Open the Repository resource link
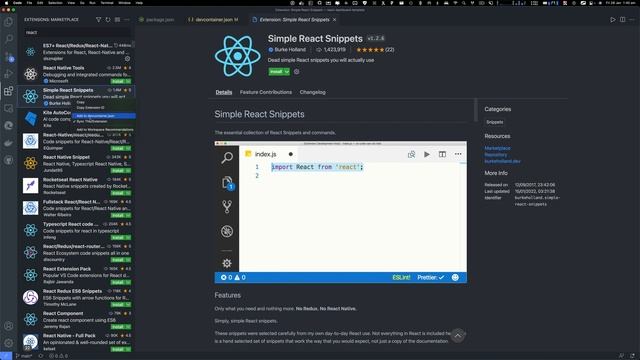This screenshot has height=360, width=640. coord(496,155)
